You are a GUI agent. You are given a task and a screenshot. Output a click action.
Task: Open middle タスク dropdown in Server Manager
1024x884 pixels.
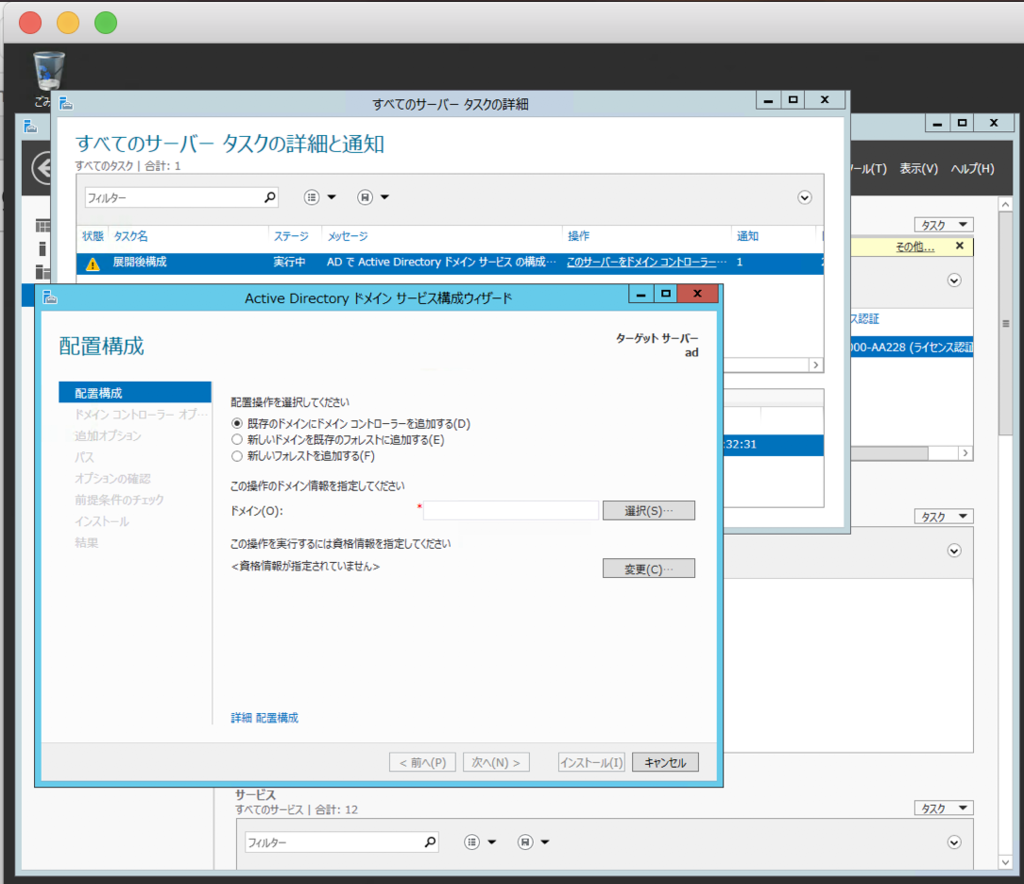(944, 516)
